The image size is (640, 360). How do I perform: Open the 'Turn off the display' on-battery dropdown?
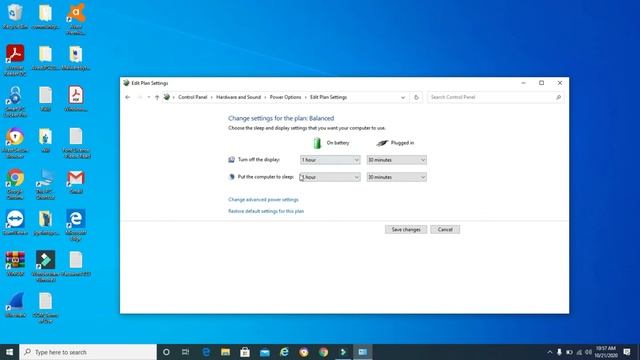(330, 160)
